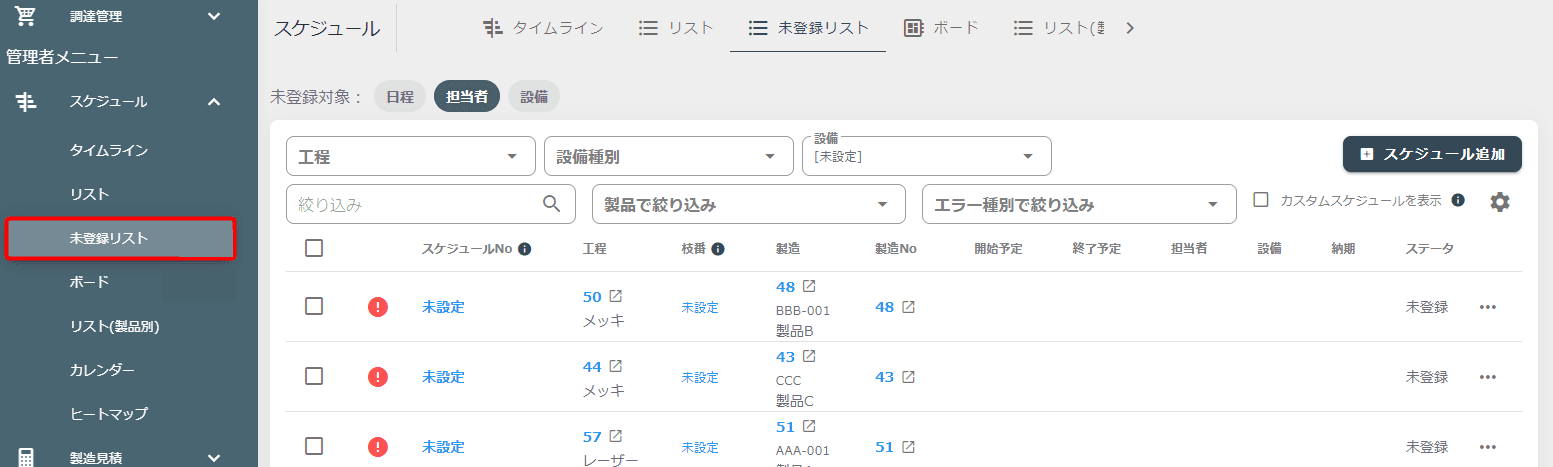Switch to the 未登録リスト tab
The image size is (1553, 467).
click(x=808, y=28)
